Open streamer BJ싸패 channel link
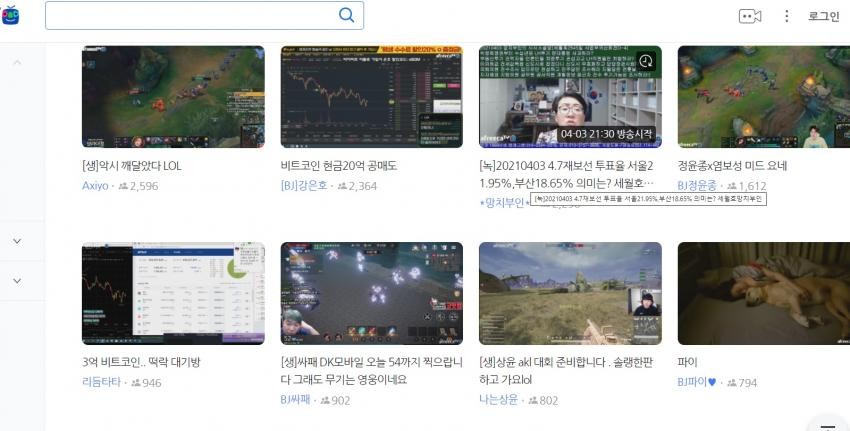Screen dimensions: 850x431 point(295,400)
